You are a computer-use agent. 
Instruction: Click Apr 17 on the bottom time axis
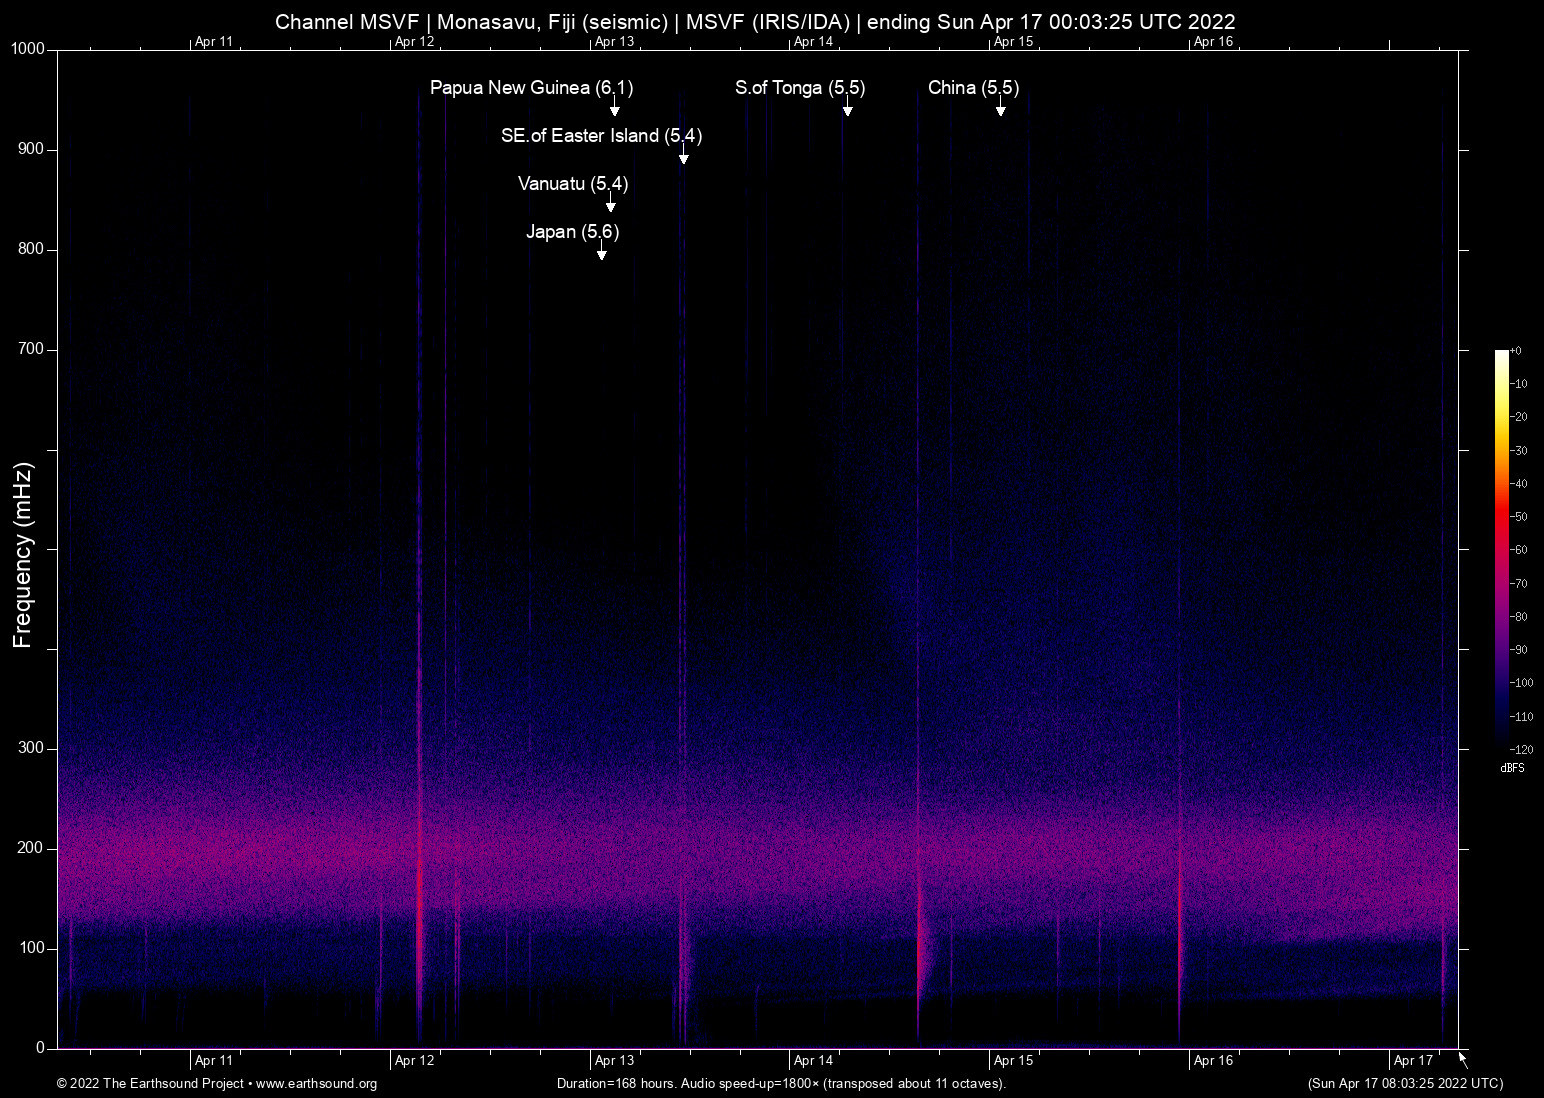1413,1061
